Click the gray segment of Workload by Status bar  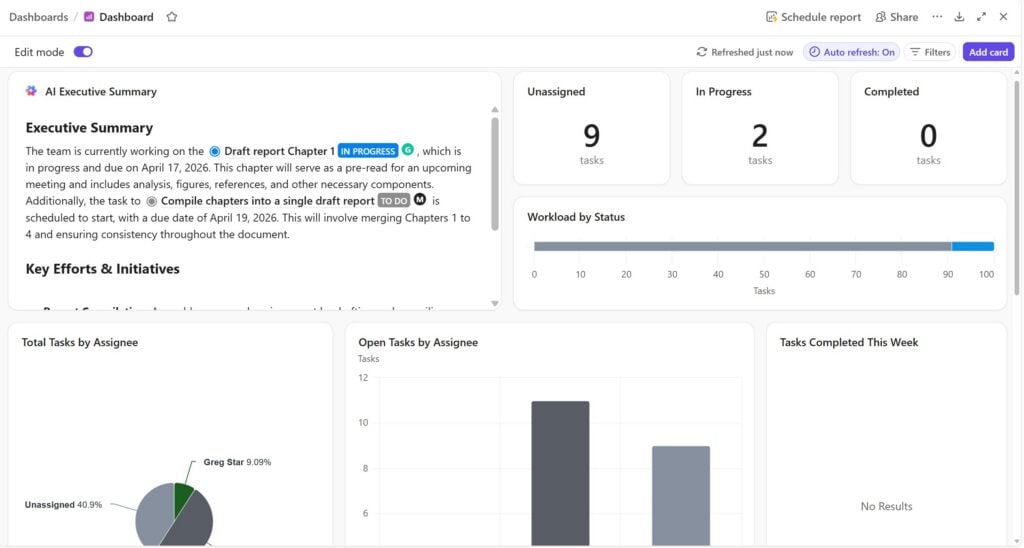[743, 246]
